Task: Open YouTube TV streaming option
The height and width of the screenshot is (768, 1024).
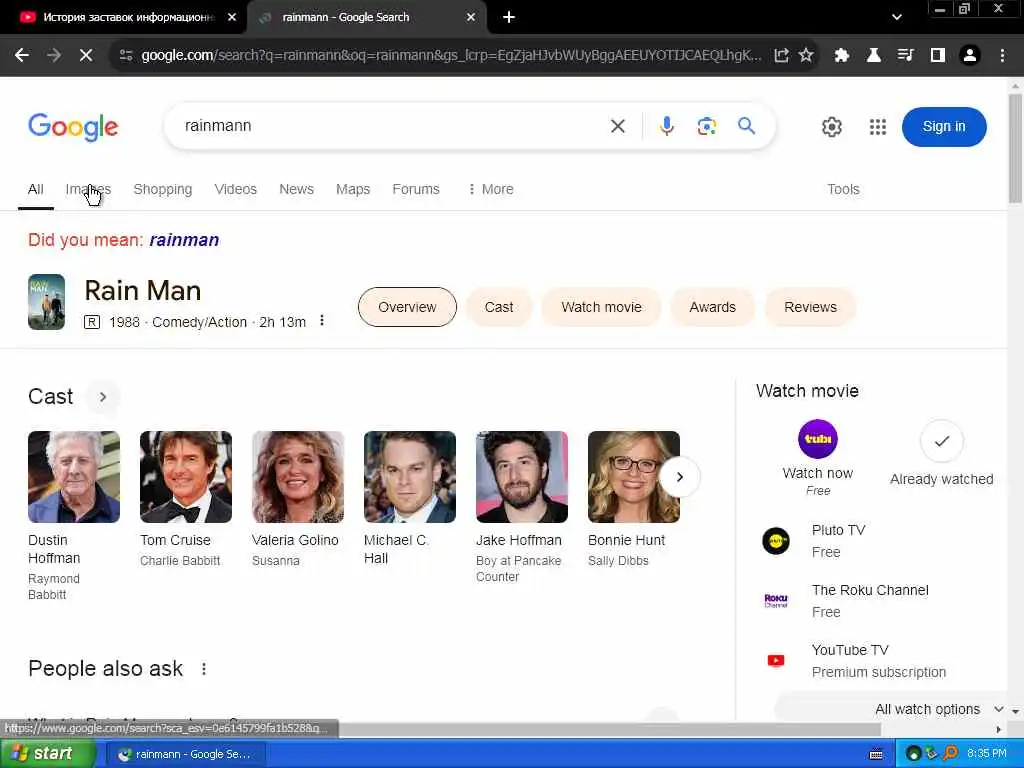Action: tap(853, 661)
